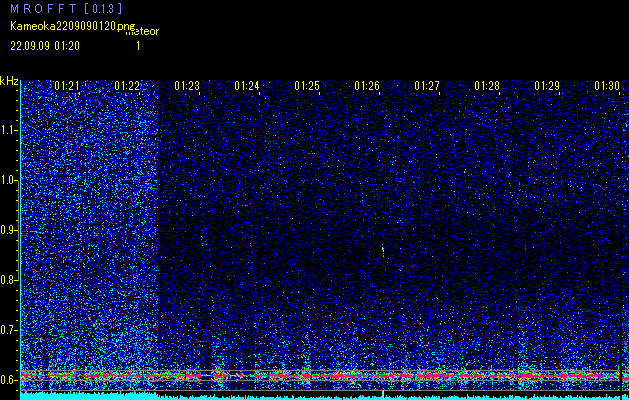Click the 22.09.09 01:20 timestamp
Image resolution: width=629 pixels, height=400 pixels.
point(45,46)
